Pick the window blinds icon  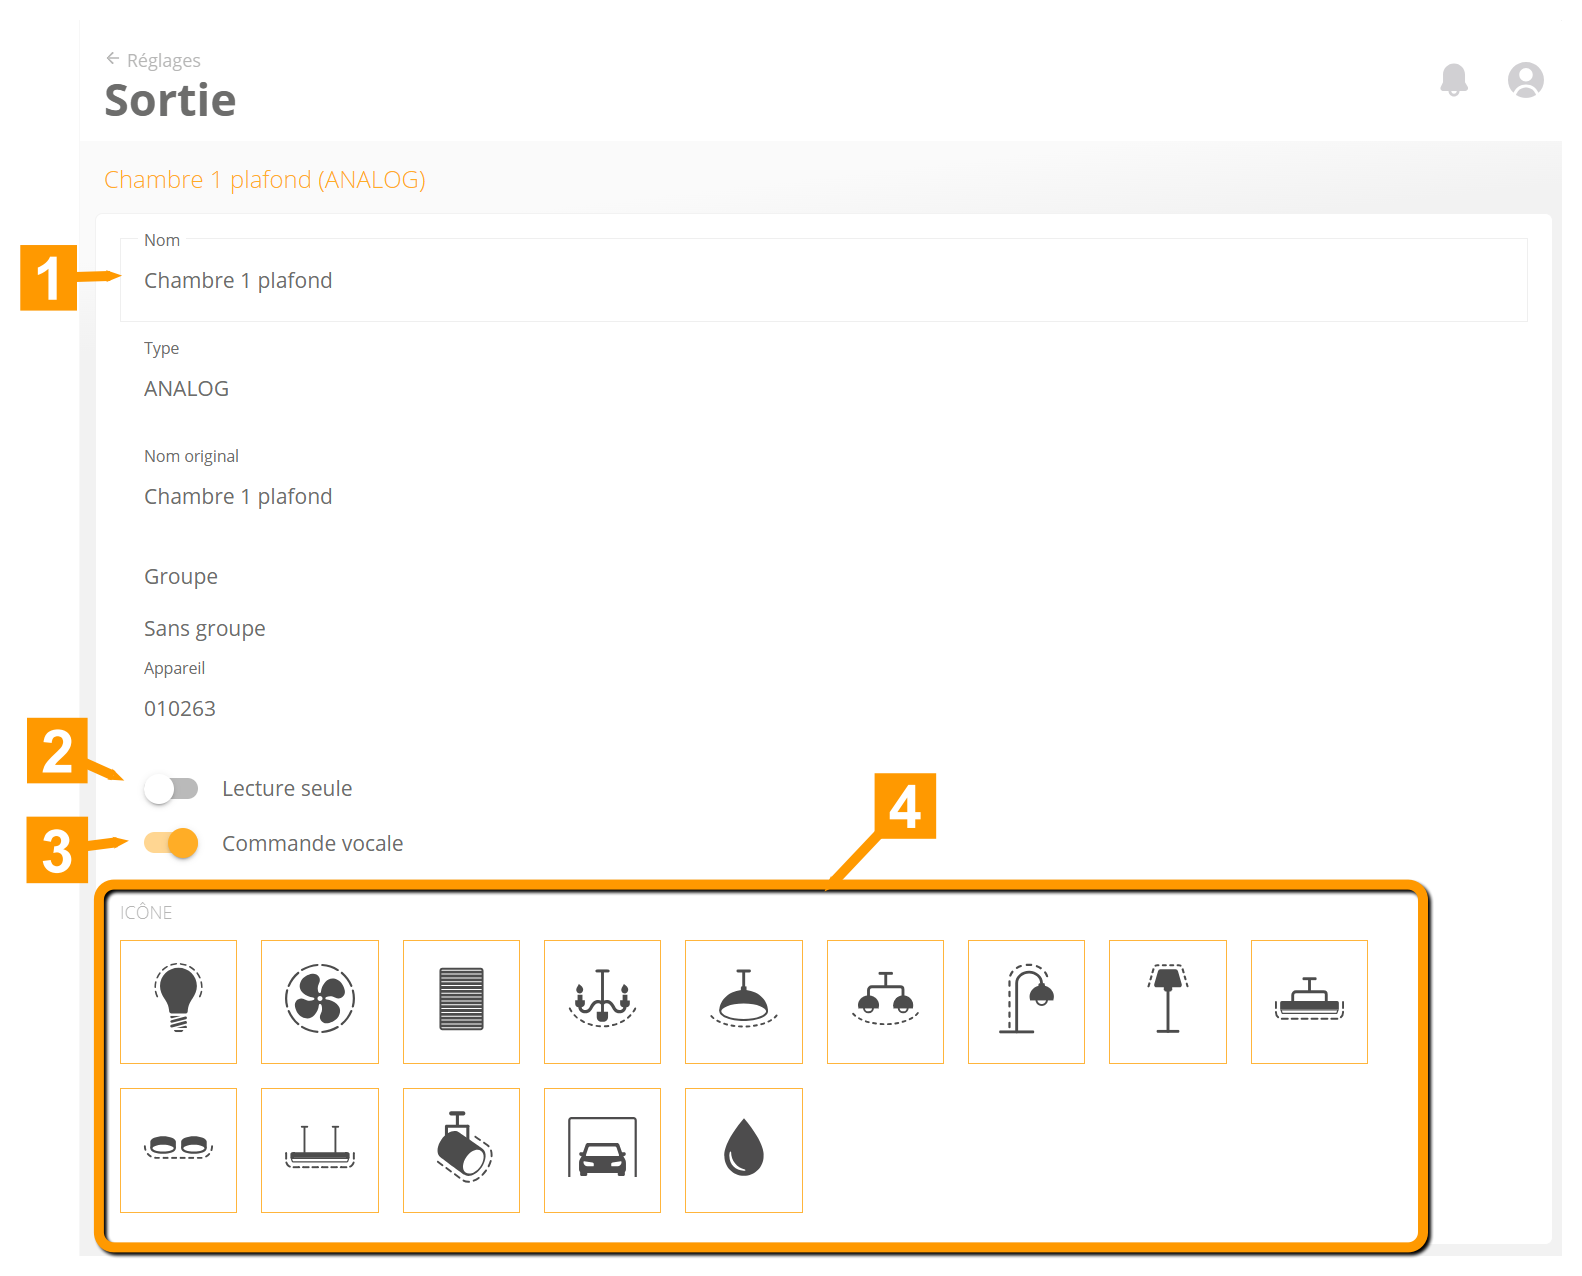tap(461, 1001)
